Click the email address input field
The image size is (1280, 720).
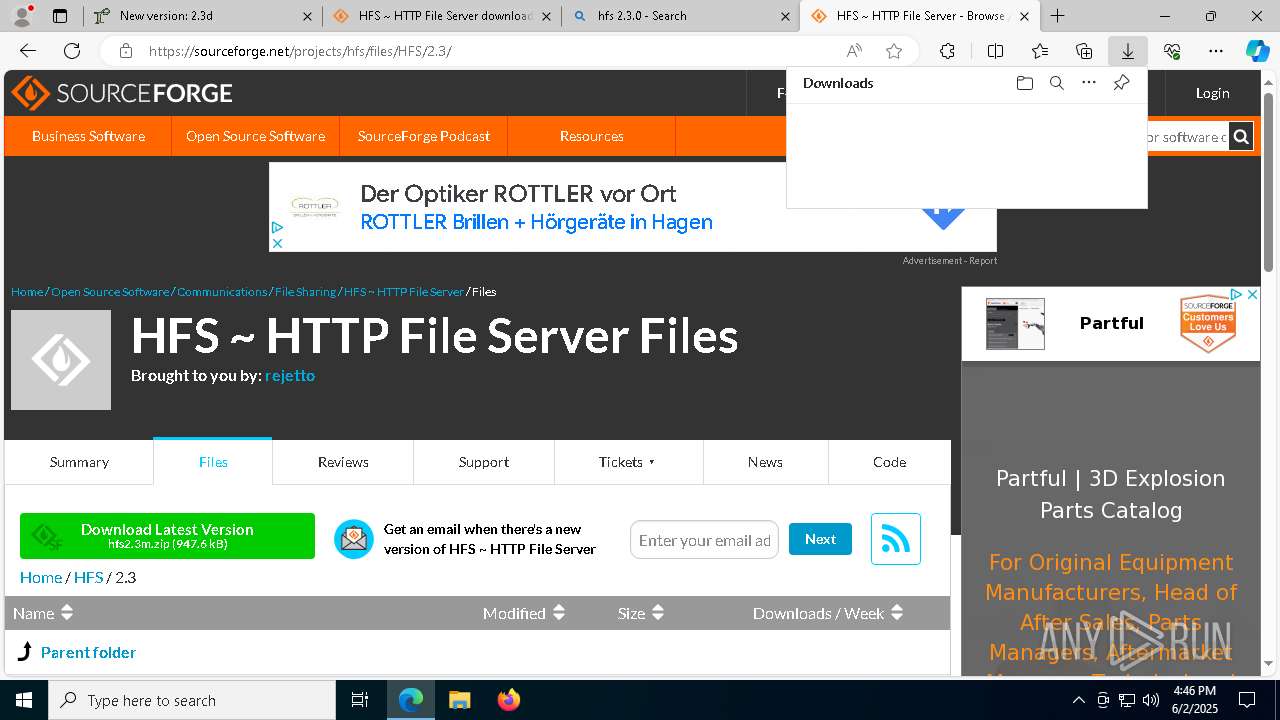[704, 540]
